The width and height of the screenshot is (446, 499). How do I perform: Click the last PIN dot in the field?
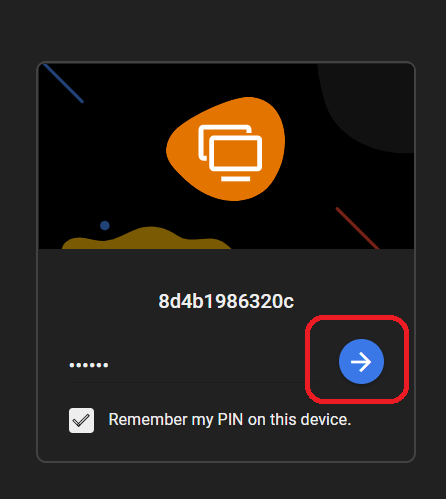click(106, 365)
